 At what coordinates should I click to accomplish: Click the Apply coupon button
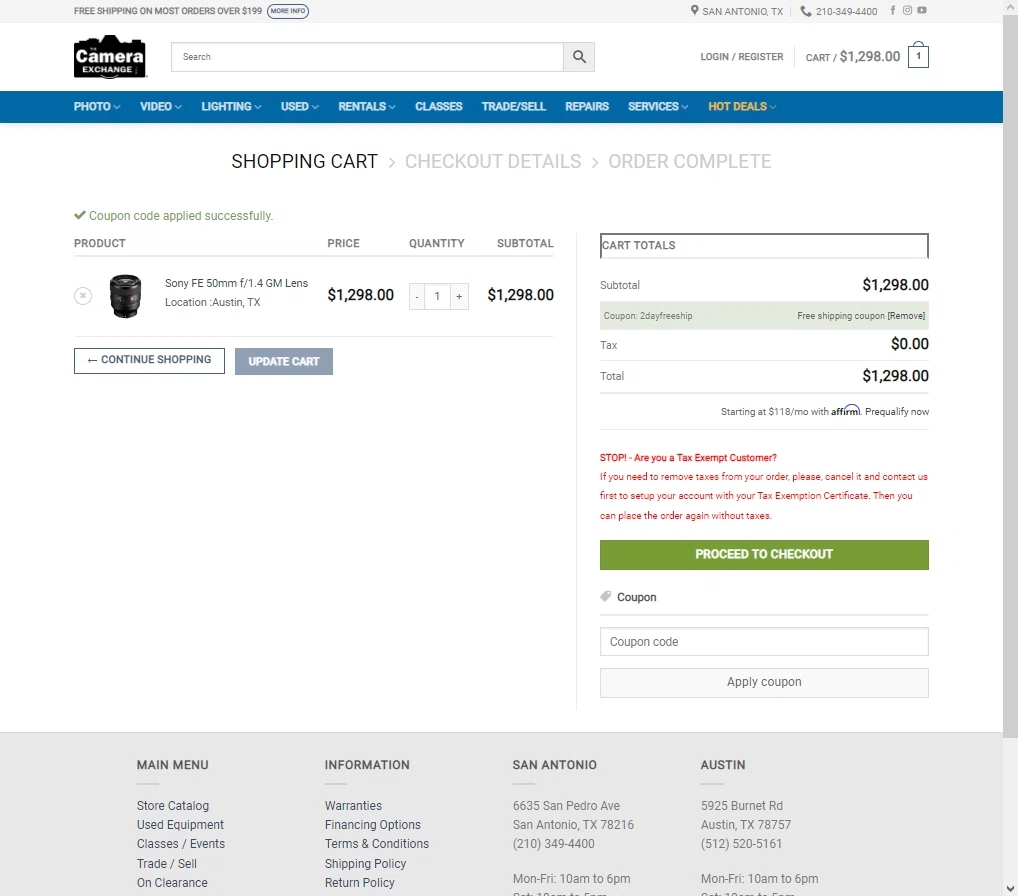(x=764, y=682)
